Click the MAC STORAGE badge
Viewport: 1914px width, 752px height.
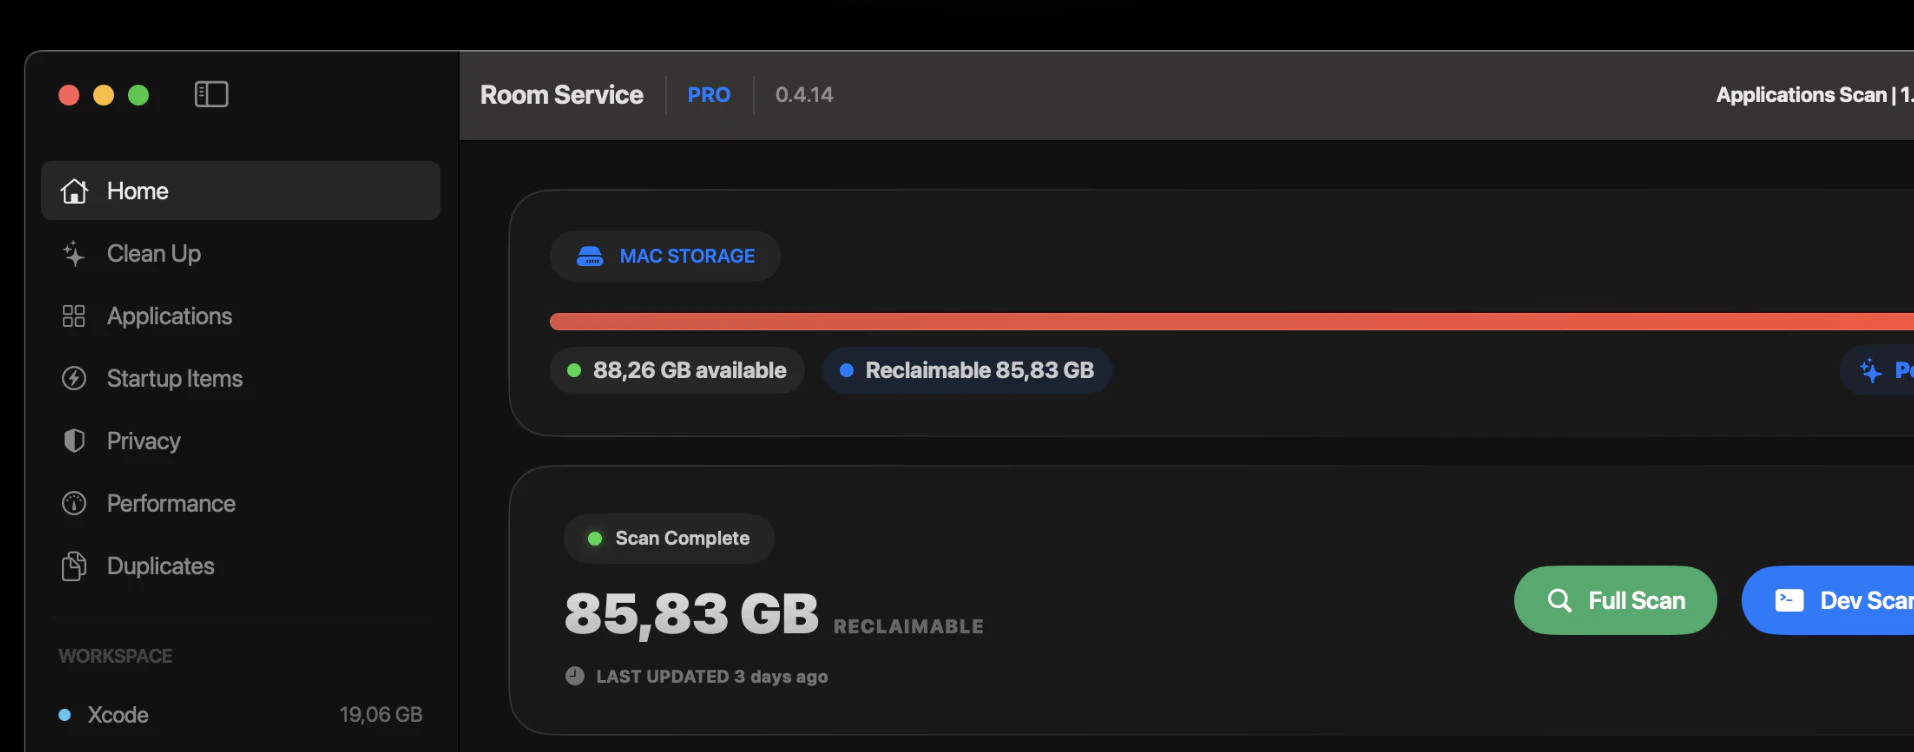coord(665,256)
